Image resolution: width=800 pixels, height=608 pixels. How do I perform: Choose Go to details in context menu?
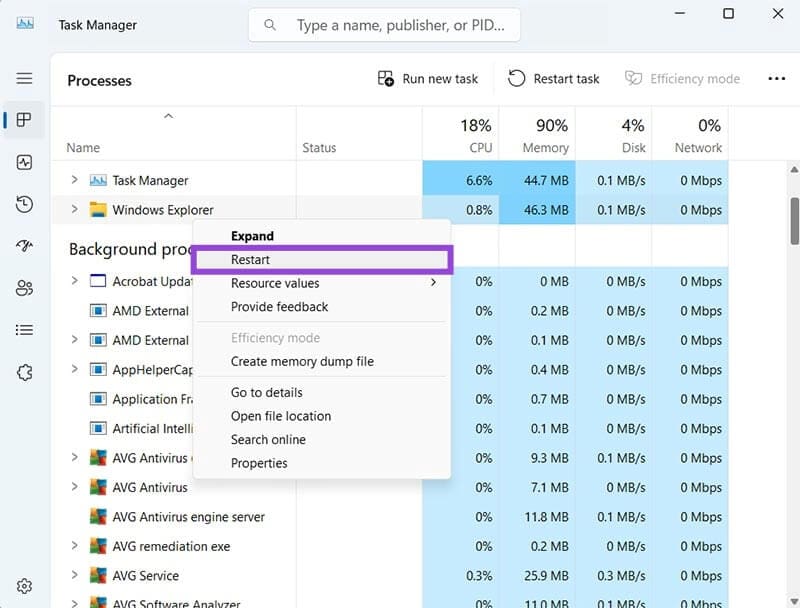322,392
